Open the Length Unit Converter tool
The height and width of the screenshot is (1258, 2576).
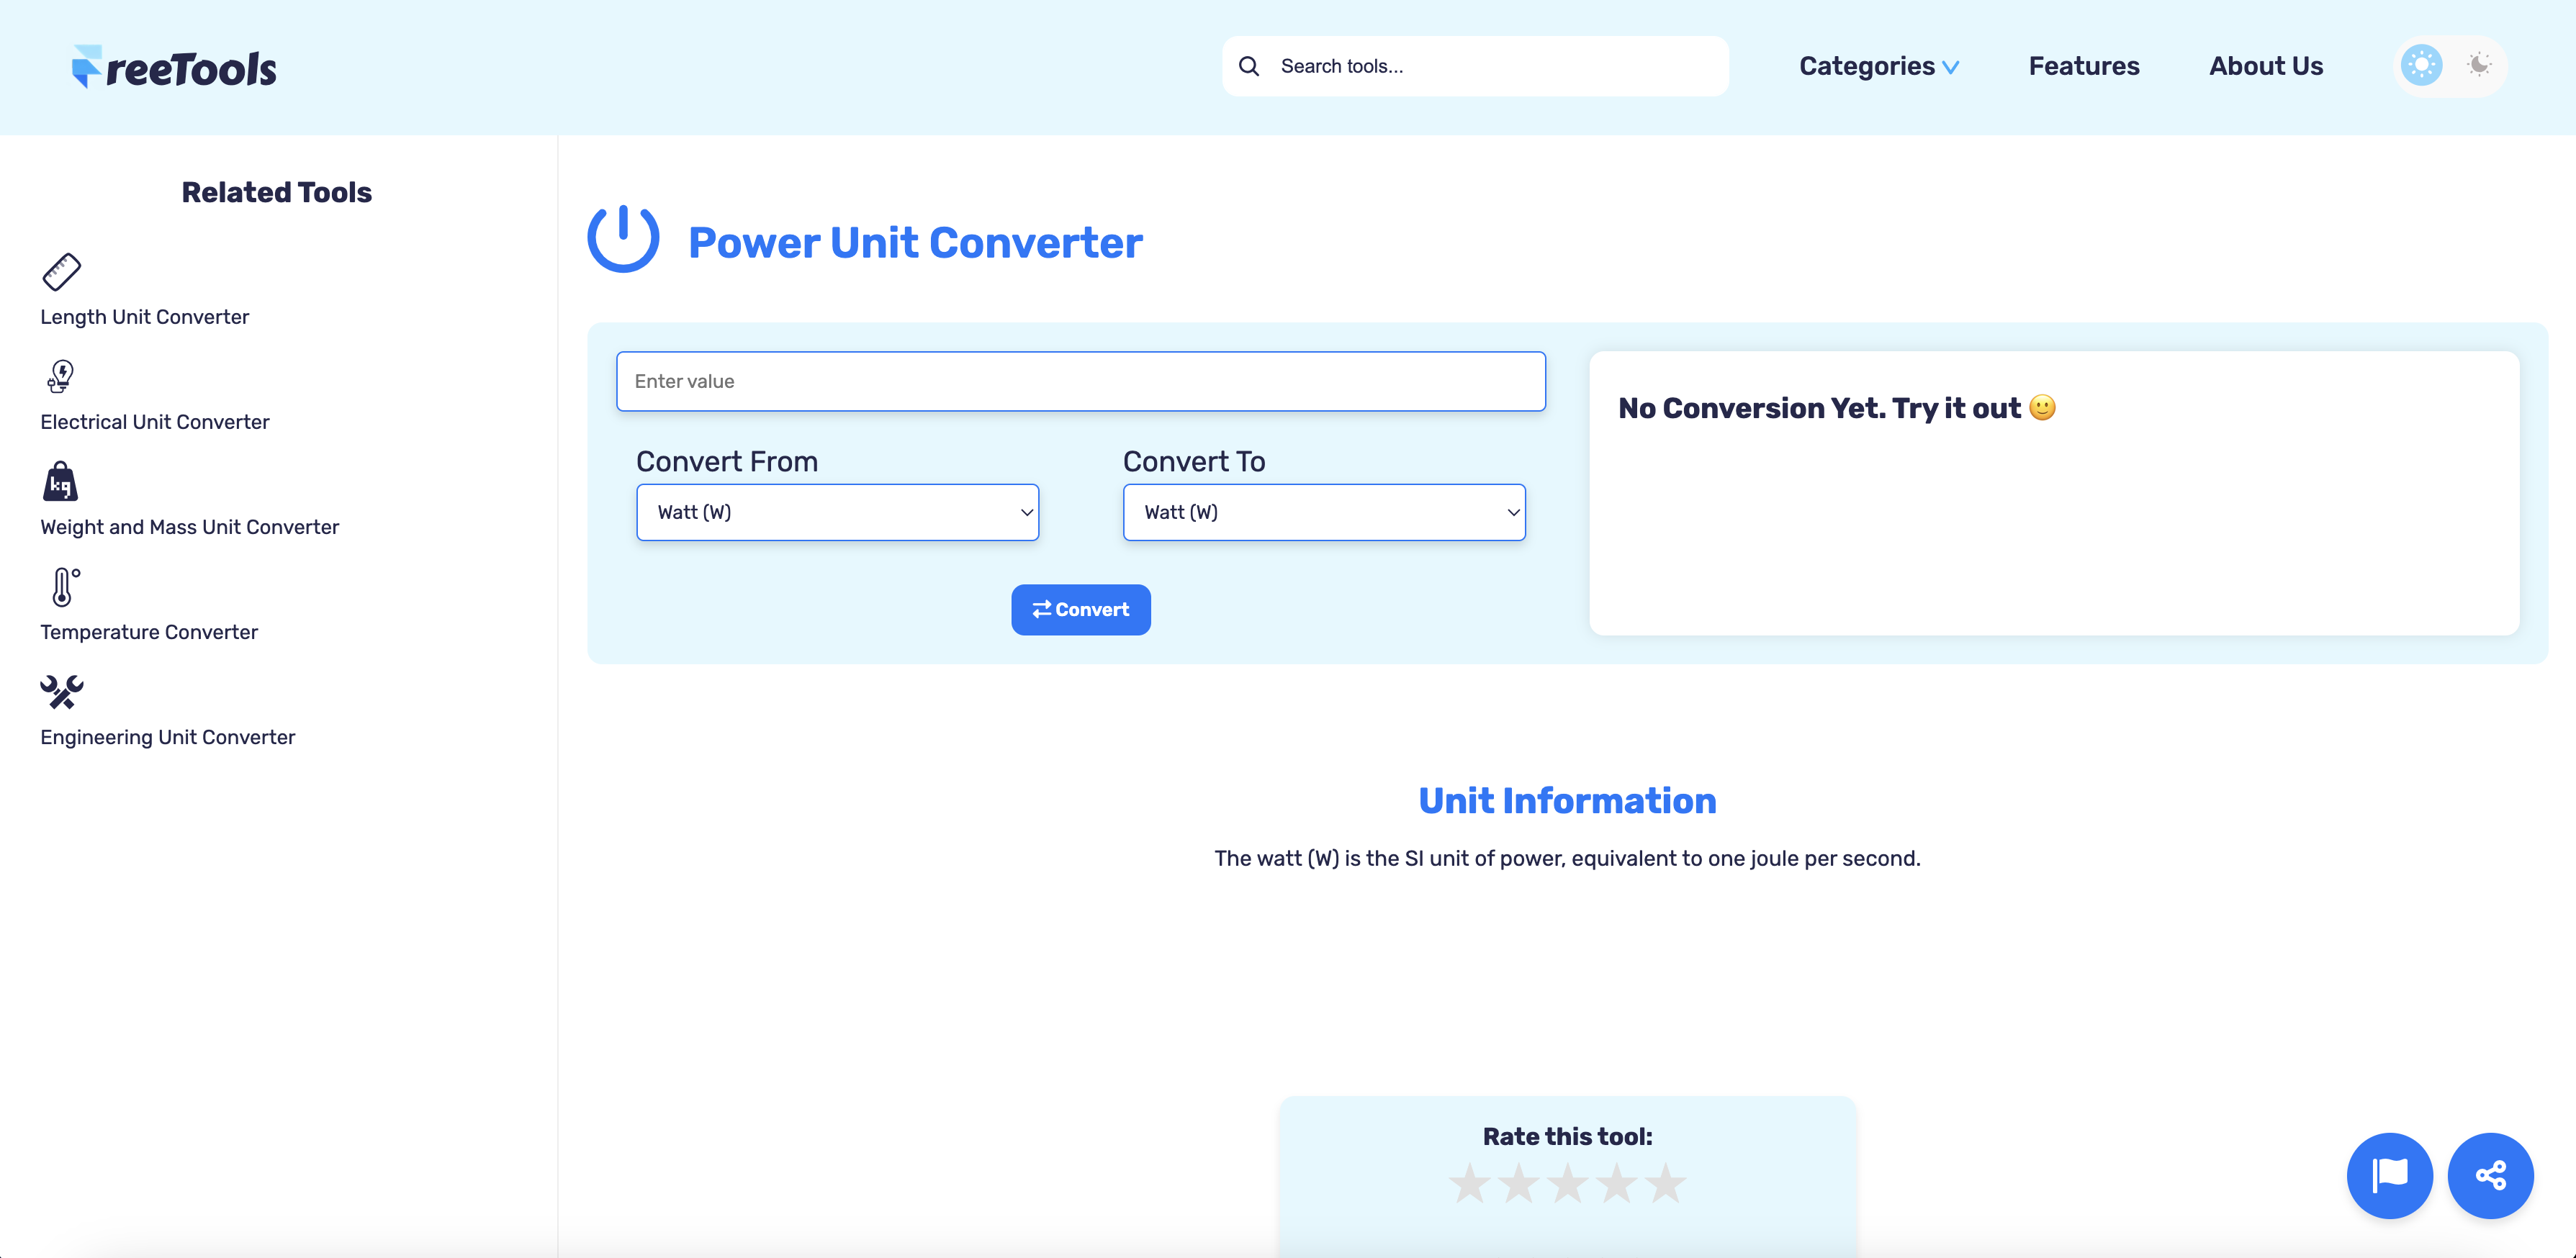(144, 317)
